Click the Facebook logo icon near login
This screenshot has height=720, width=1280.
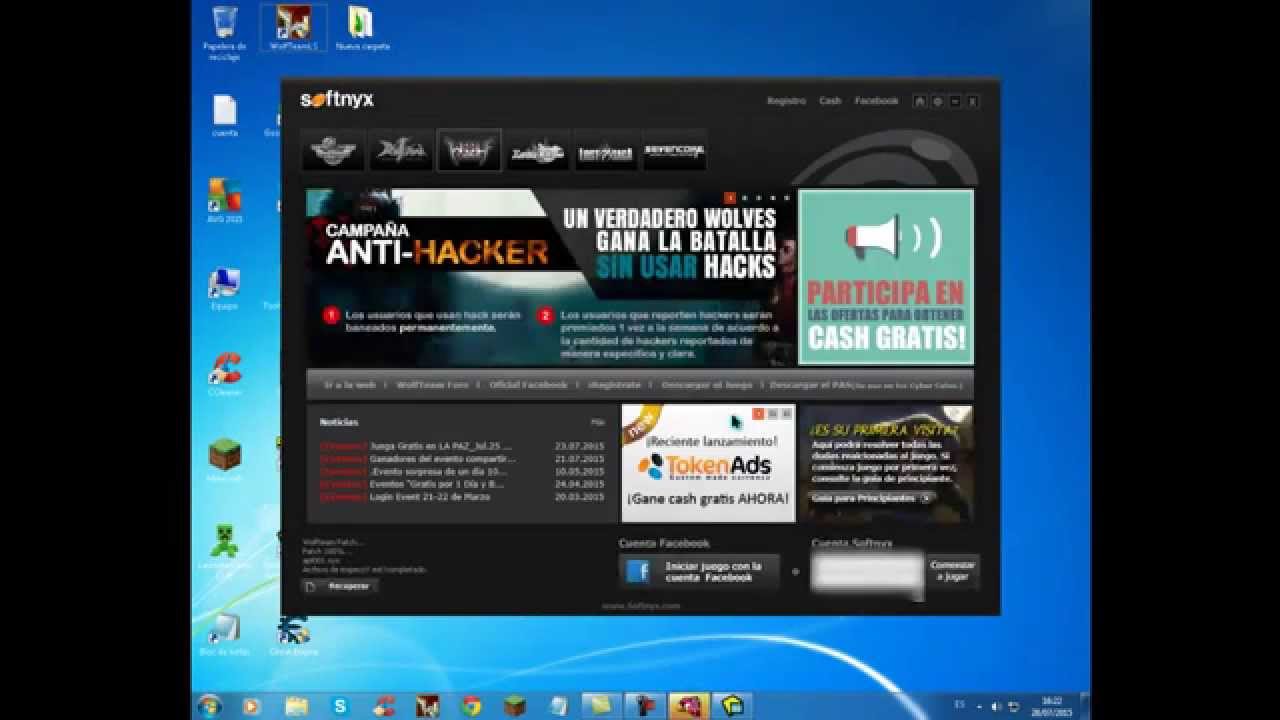pos(638,572)
